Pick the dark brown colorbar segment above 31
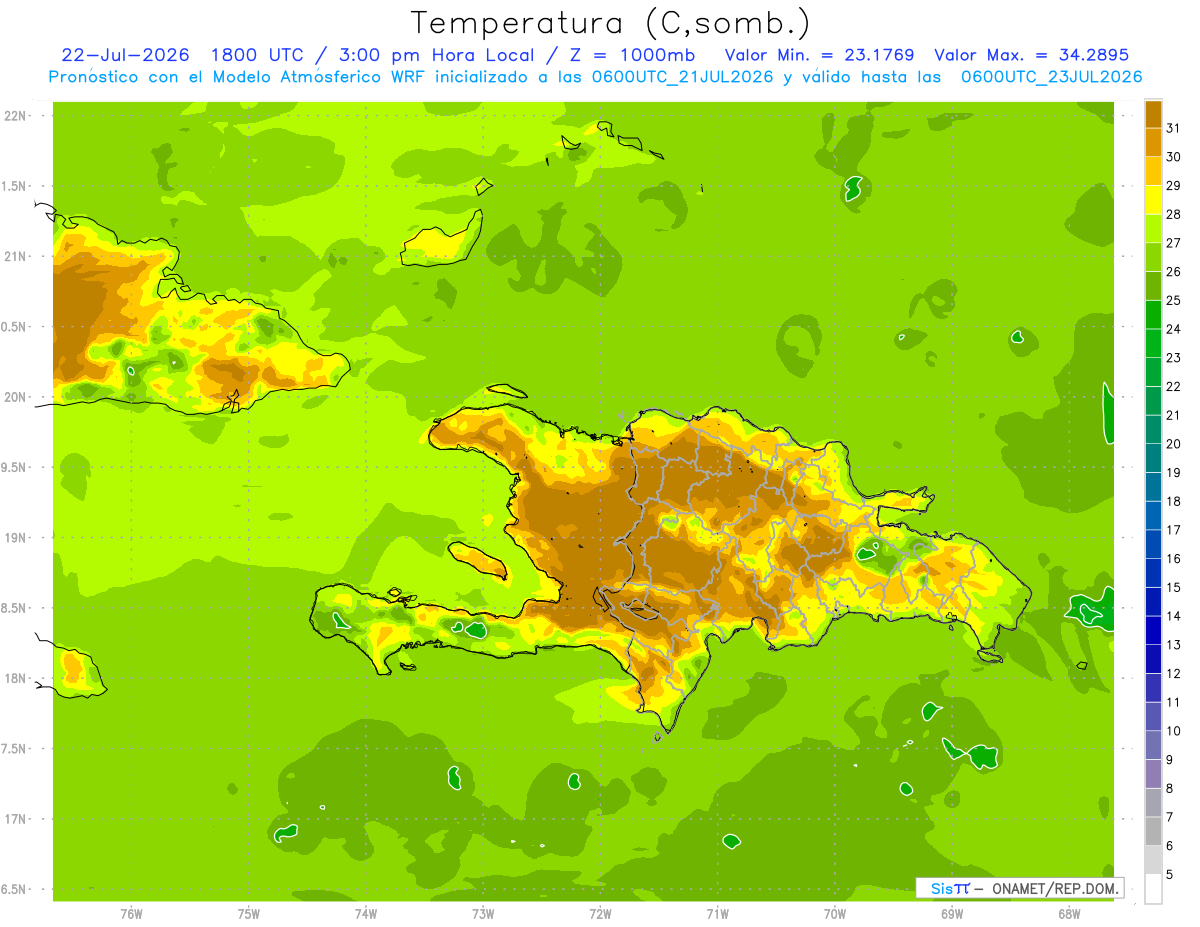 click(x=1153, y=114)
